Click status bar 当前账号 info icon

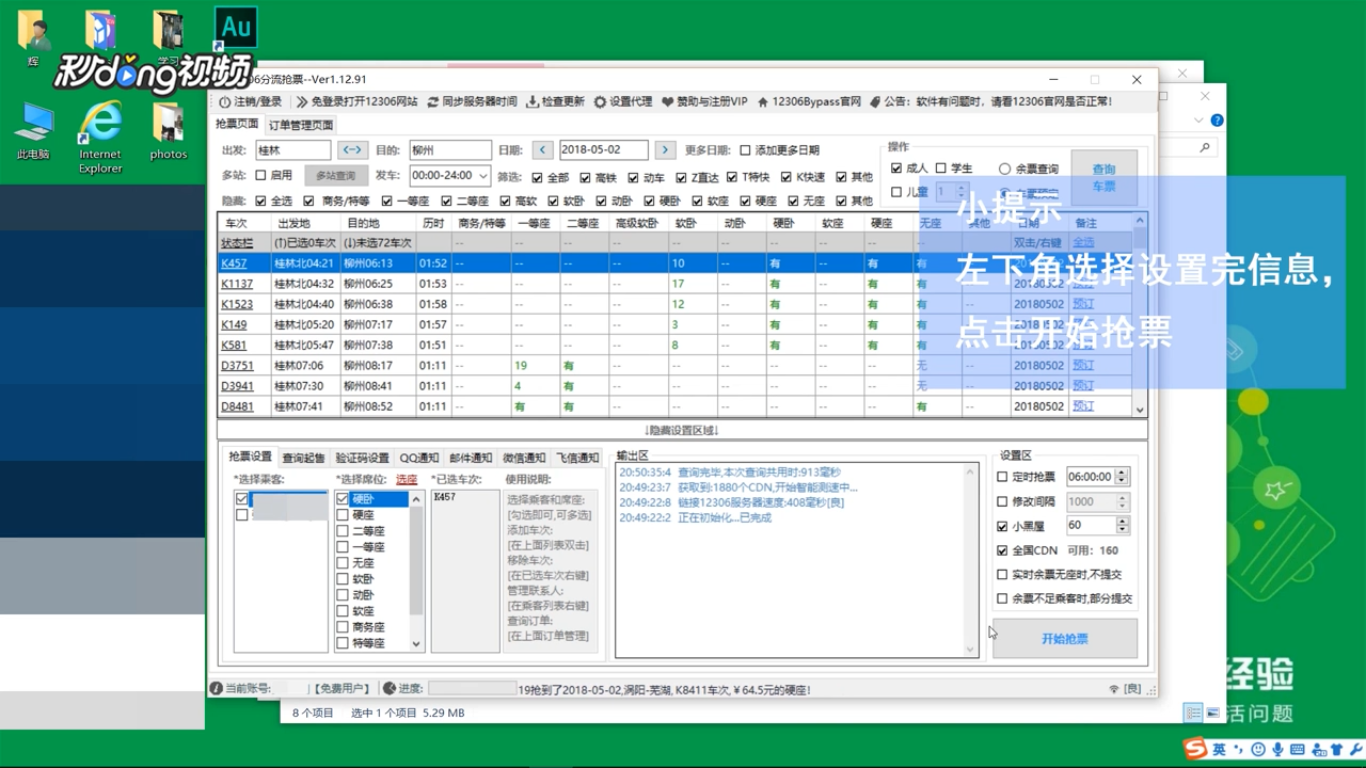(216, 689)
